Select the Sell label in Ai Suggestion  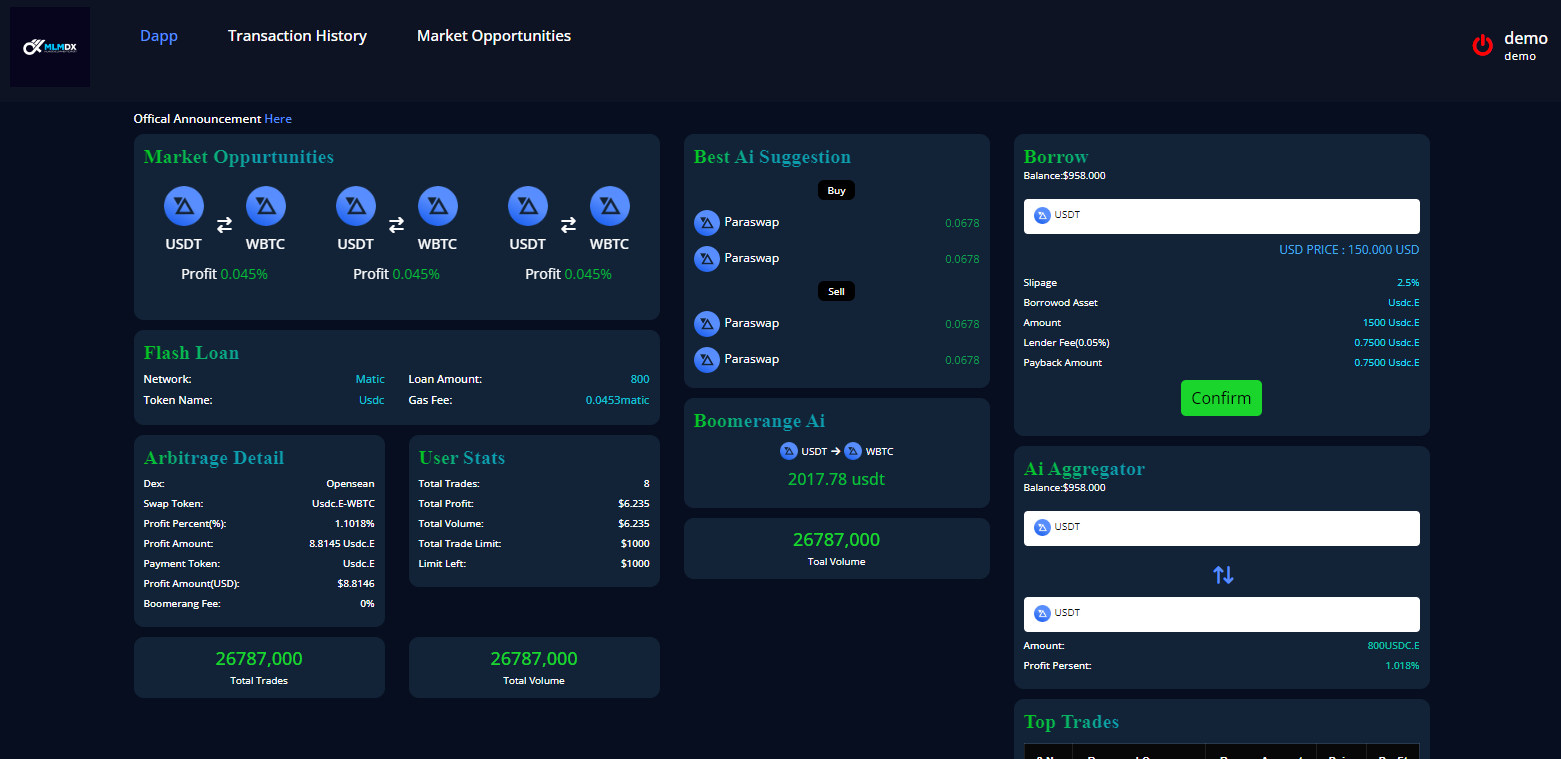point(836,292)
